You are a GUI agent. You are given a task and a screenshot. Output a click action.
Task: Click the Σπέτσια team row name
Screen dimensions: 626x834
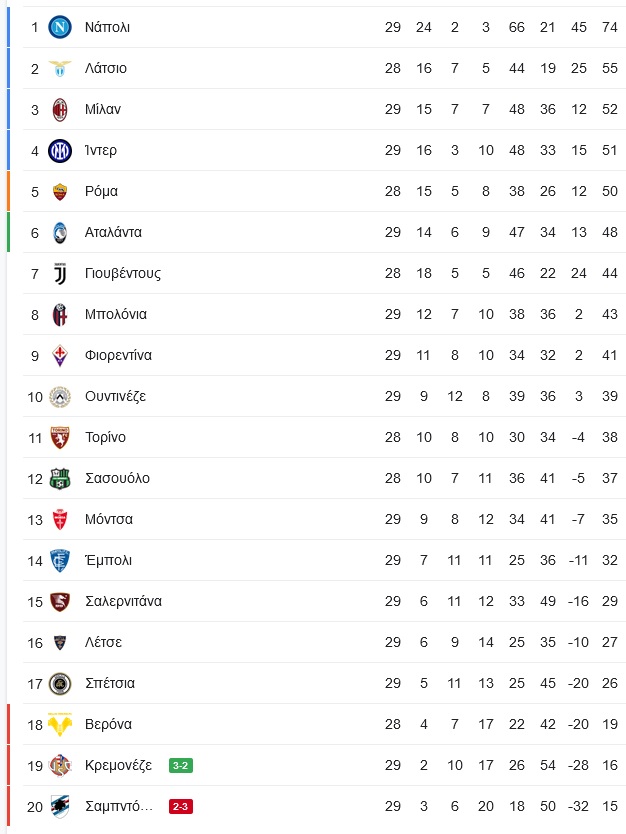click(x=110, y=683)
